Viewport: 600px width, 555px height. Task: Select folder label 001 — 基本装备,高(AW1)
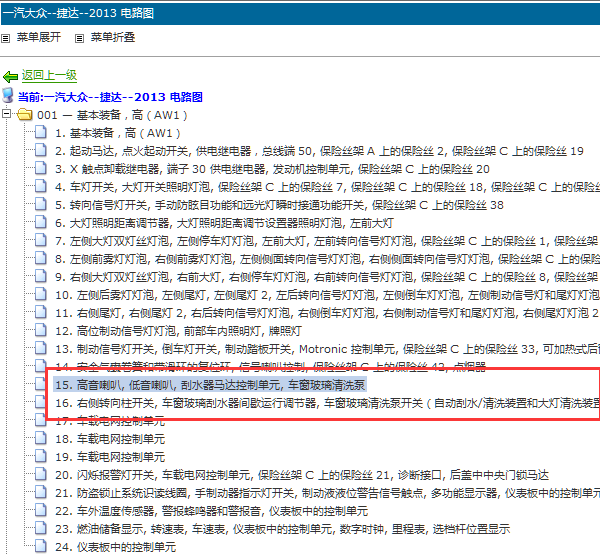[x=112, y=115]
